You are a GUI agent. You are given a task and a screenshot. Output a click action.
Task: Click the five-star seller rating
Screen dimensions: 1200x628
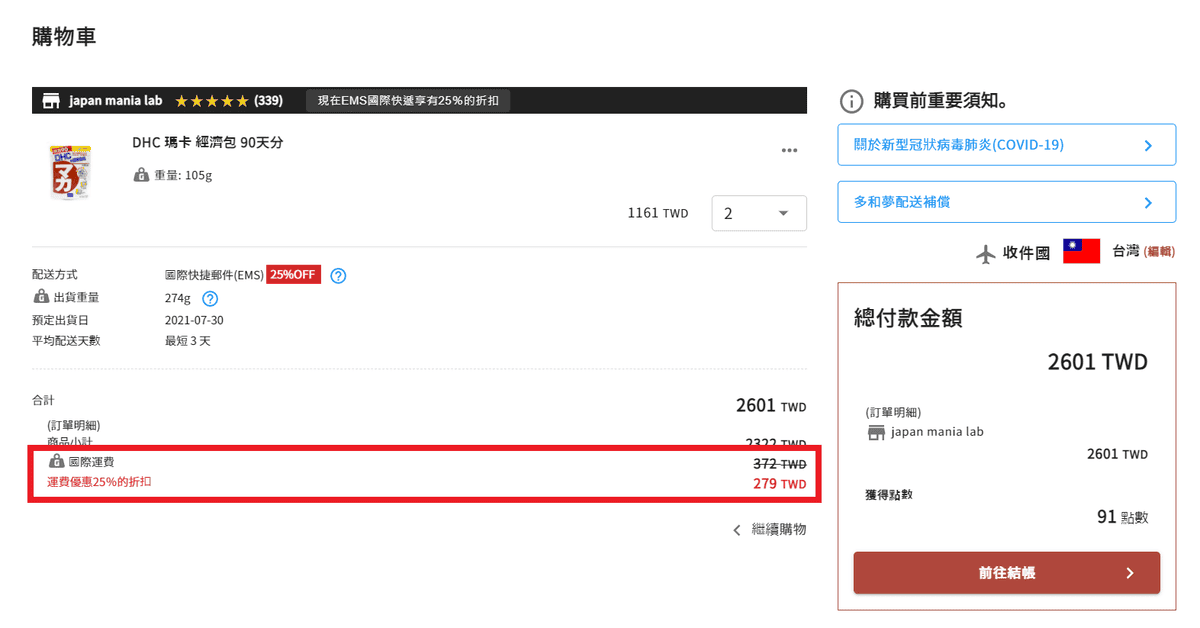coord(211,101)
